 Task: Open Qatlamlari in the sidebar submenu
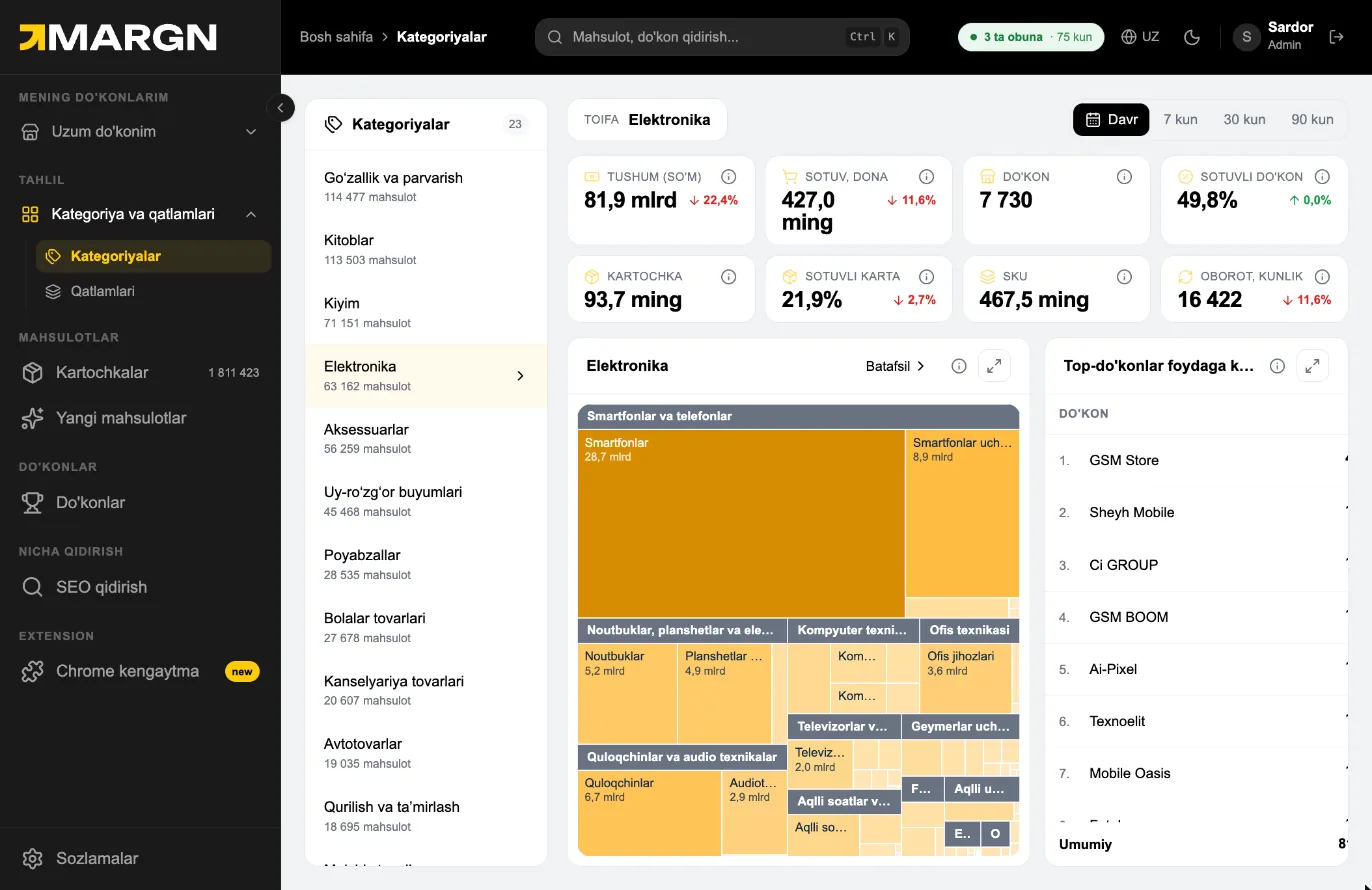[153, 291]
